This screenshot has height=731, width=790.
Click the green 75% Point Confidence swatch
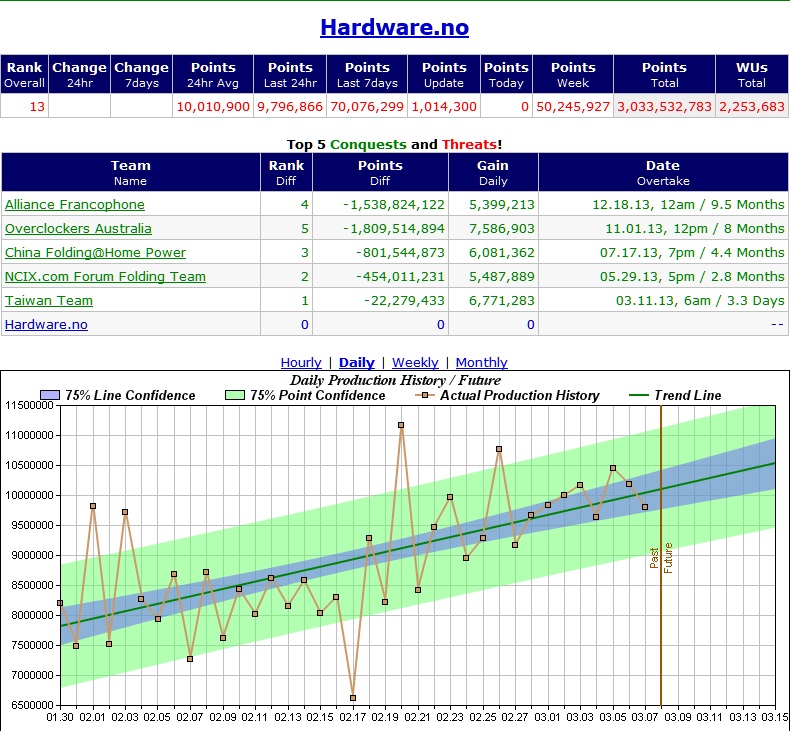coord(235,395)
